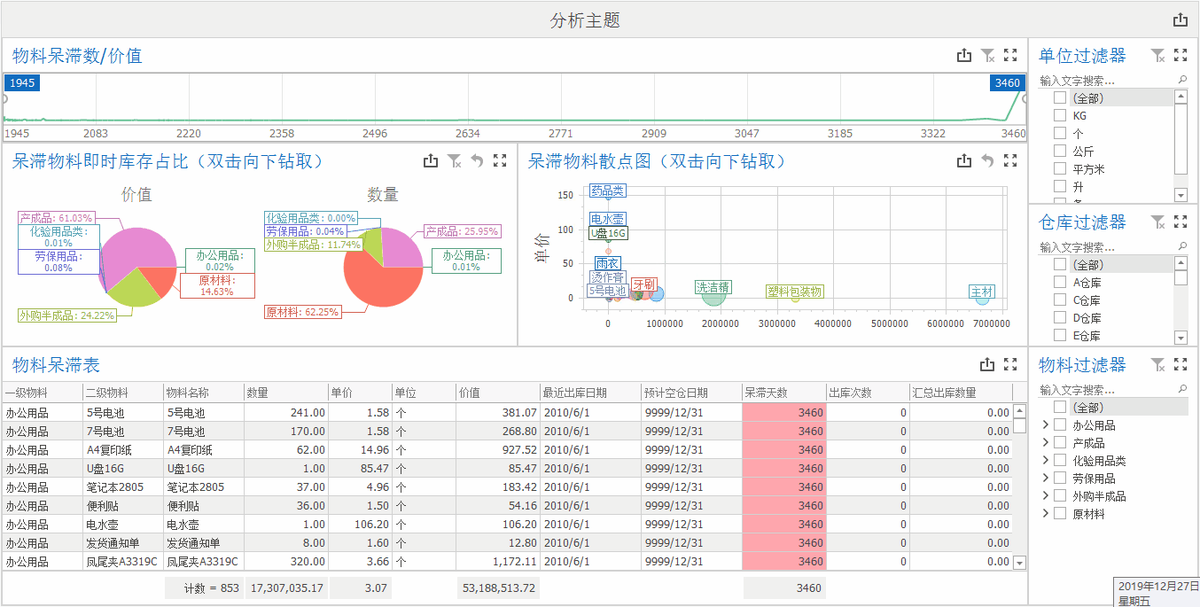1200x607 pixels.
Task: Expand the 原材料 tree node
Action: tap(1046, 514)
